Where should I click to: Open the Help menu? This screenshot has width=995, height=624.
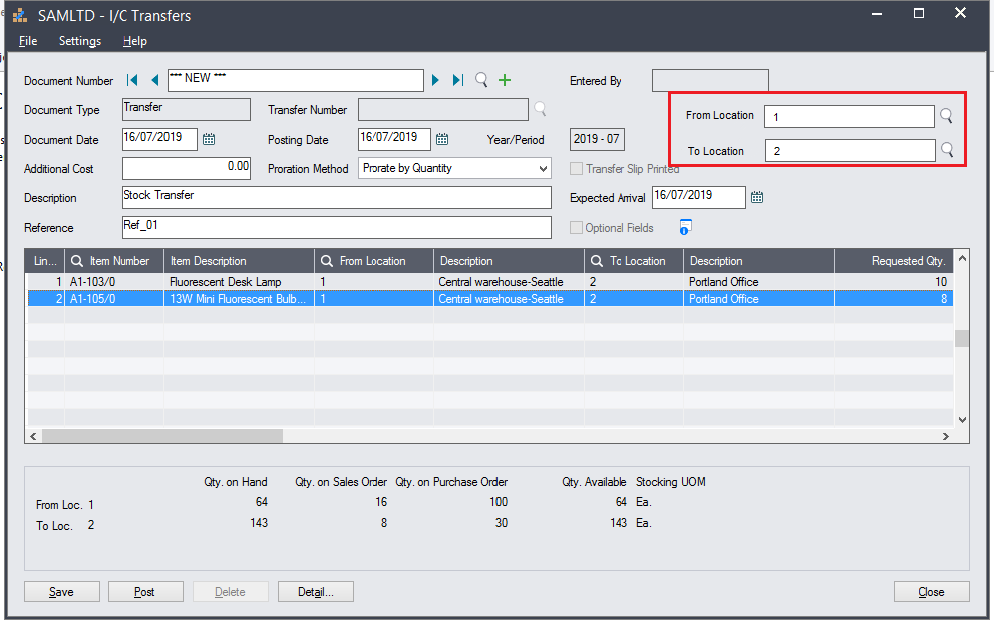[135, 41]
